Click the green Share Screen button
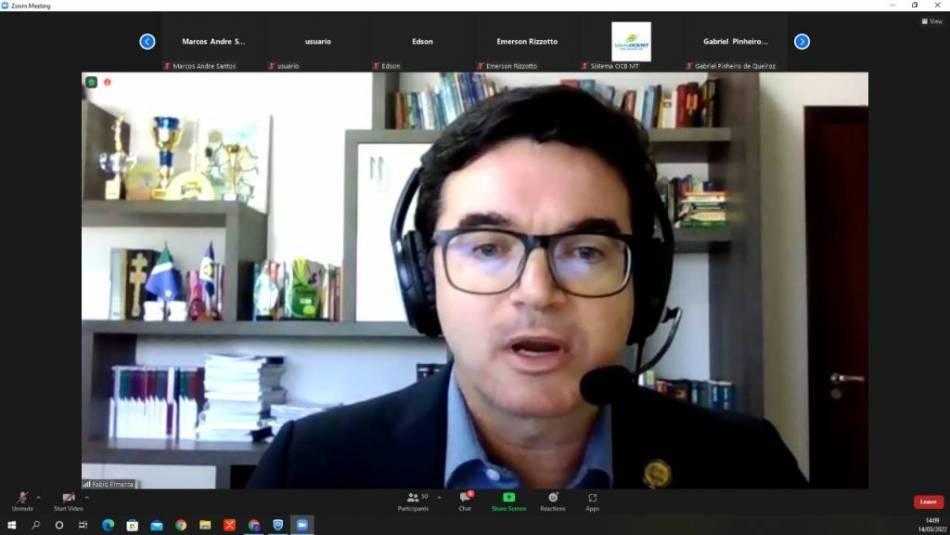The height and width of the screenshot is (535, 950). pyautogui.click(x=509, y=501)
